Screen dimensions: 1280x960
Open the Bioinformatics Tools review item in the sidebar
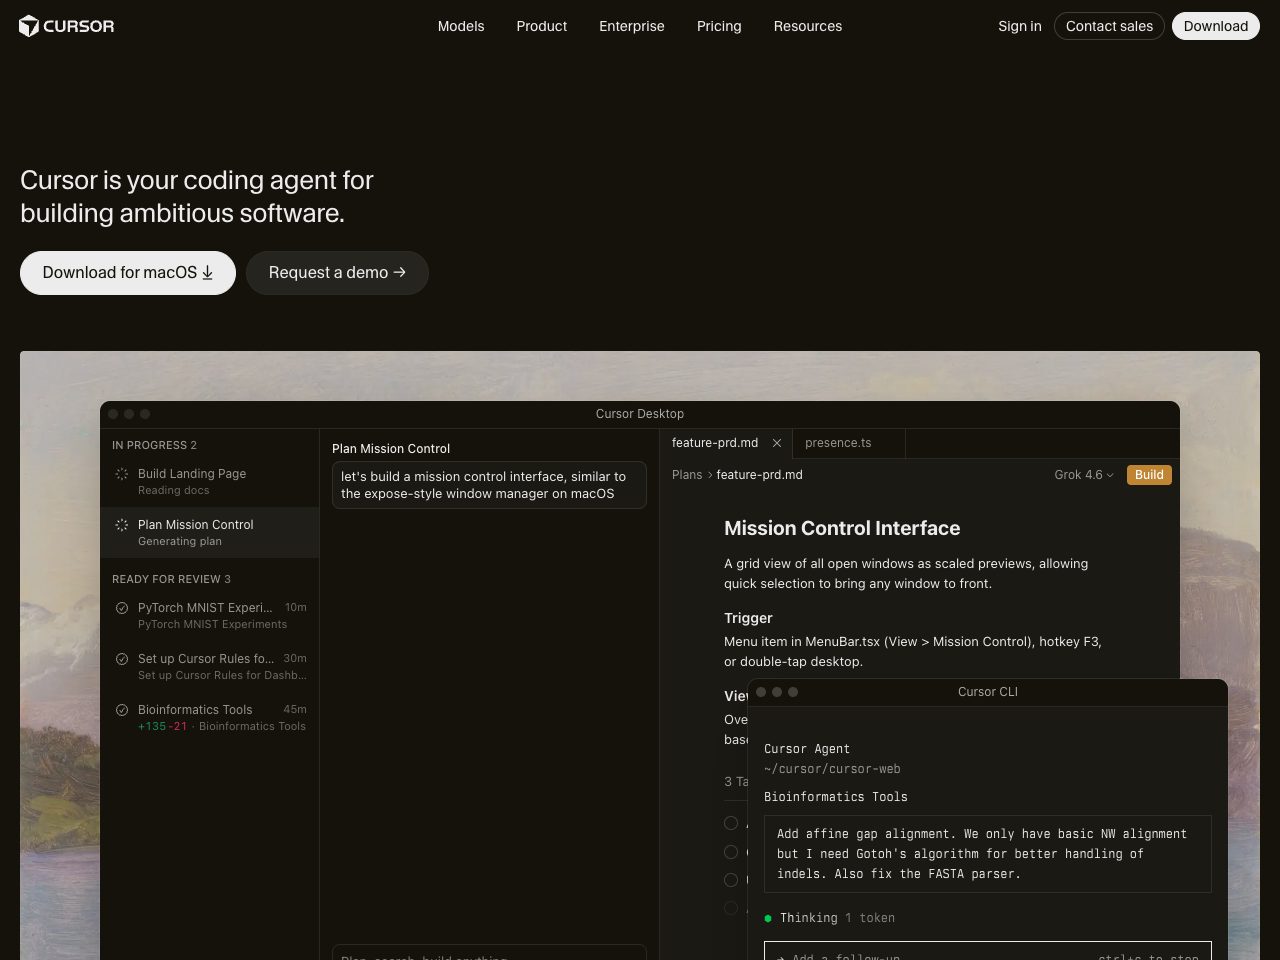(x=210, y=717)
